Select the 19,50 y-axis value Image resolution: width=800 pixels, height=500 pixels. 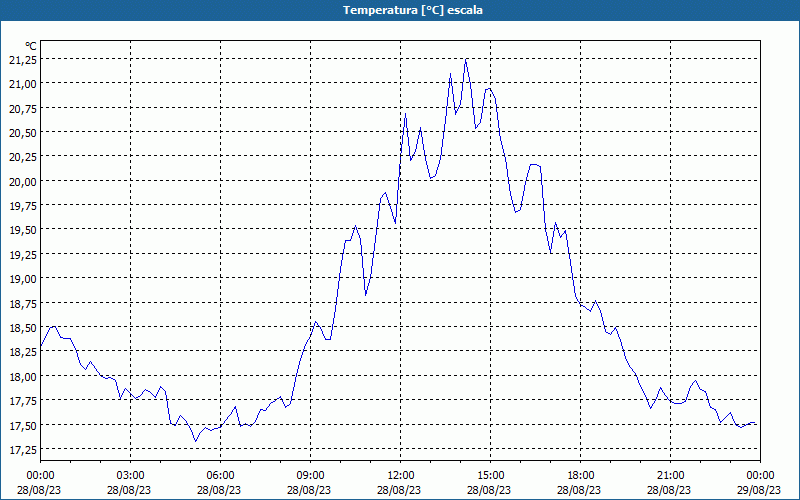(x=23, y=230)
